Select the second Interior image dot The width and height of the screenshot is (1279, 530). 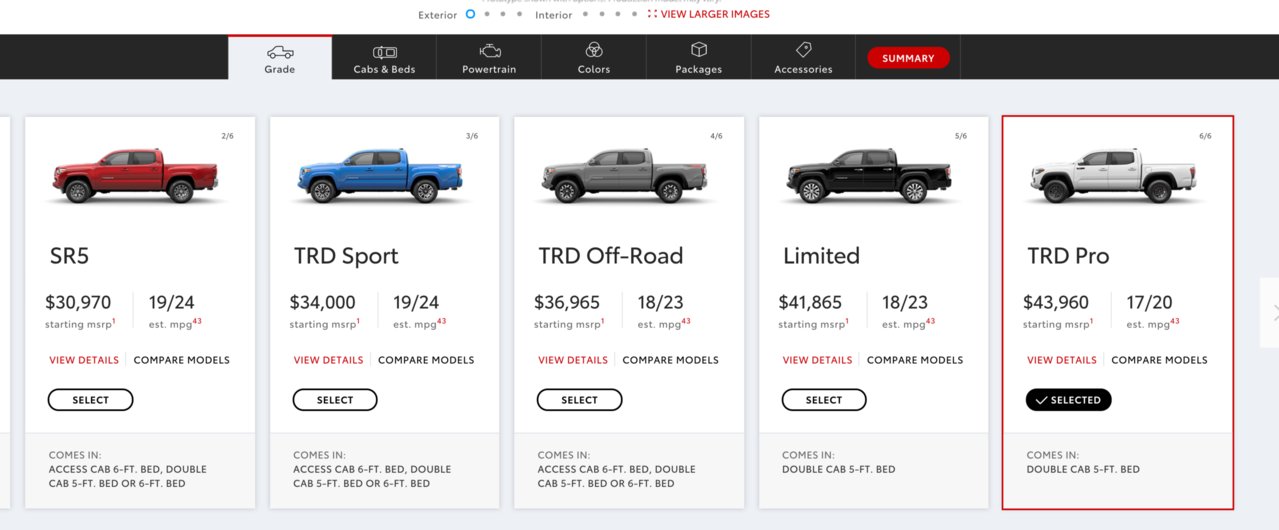[603, 14]
